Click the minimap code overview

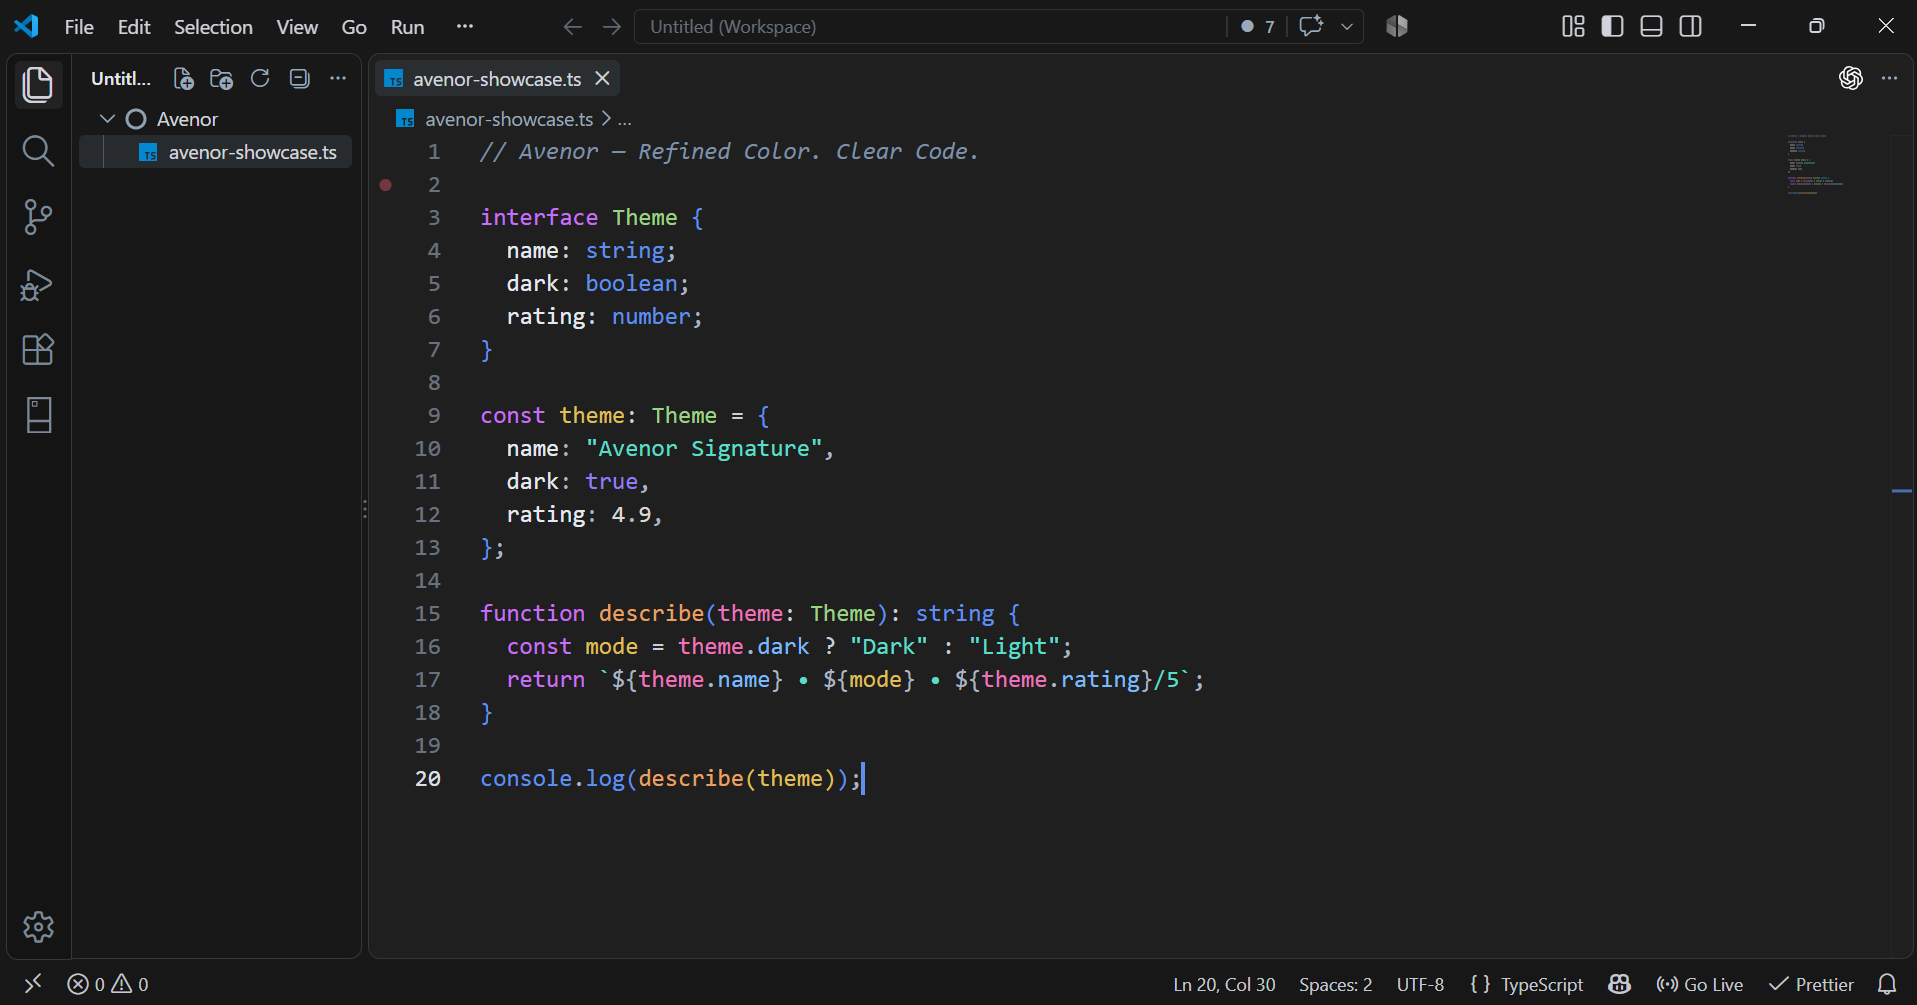click(x=1815, y=164)
